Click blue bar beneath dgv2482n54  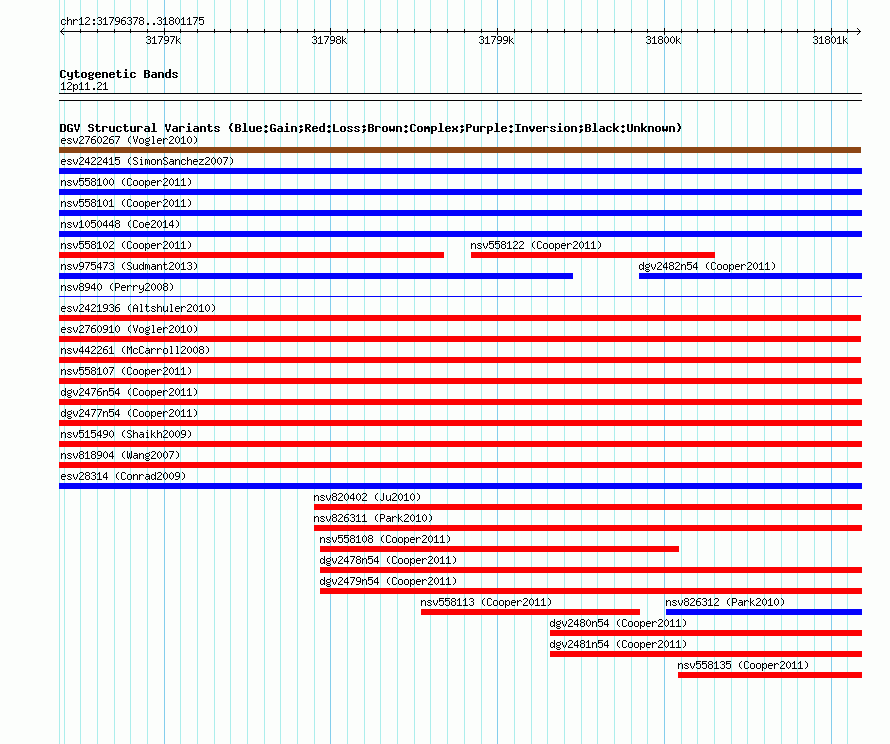(x=750, y=276)
